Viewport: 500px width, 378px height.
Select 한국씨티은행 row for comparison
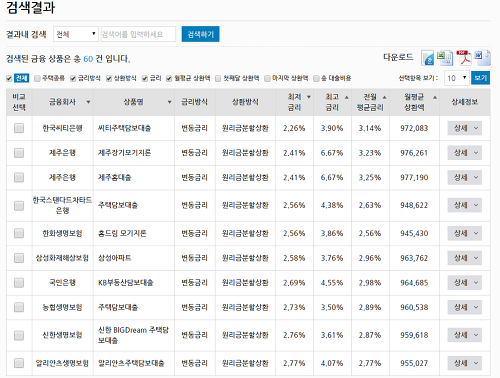click(19, 128)
